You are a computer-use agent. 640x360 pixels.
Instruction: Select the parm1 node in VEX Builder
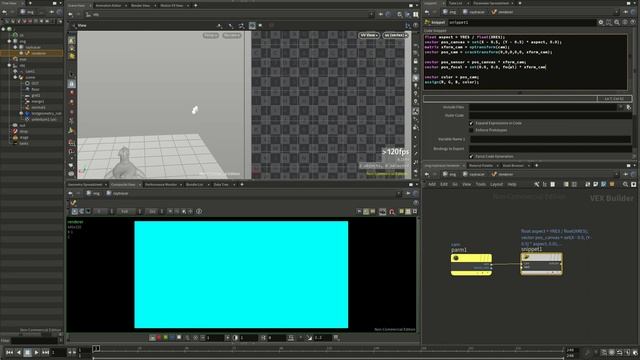[x=471, y=264]
